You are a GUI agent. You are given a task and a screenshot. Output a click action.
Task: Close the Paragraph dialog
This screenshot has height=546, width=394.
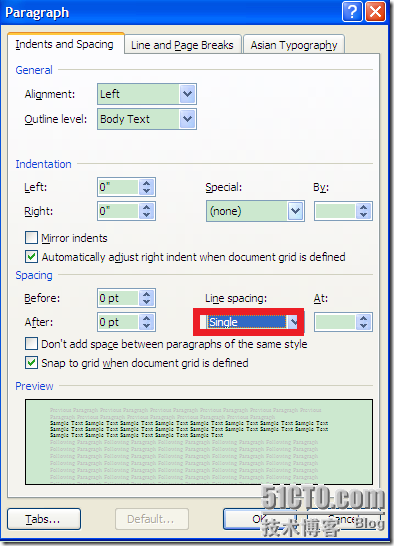376,12
